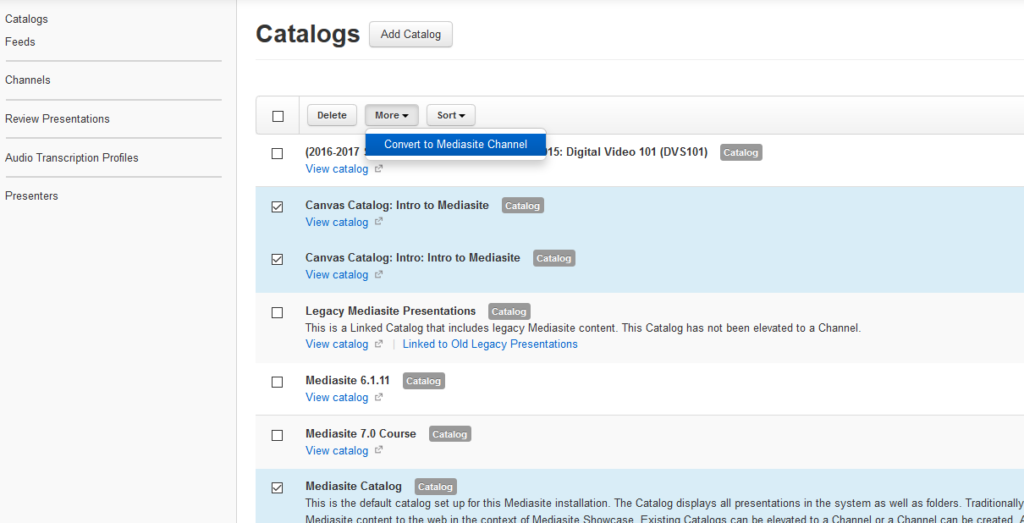Open Review Presentations in the sidebar
Screen dimensions: 1024x523
click(x=57, y=119)
